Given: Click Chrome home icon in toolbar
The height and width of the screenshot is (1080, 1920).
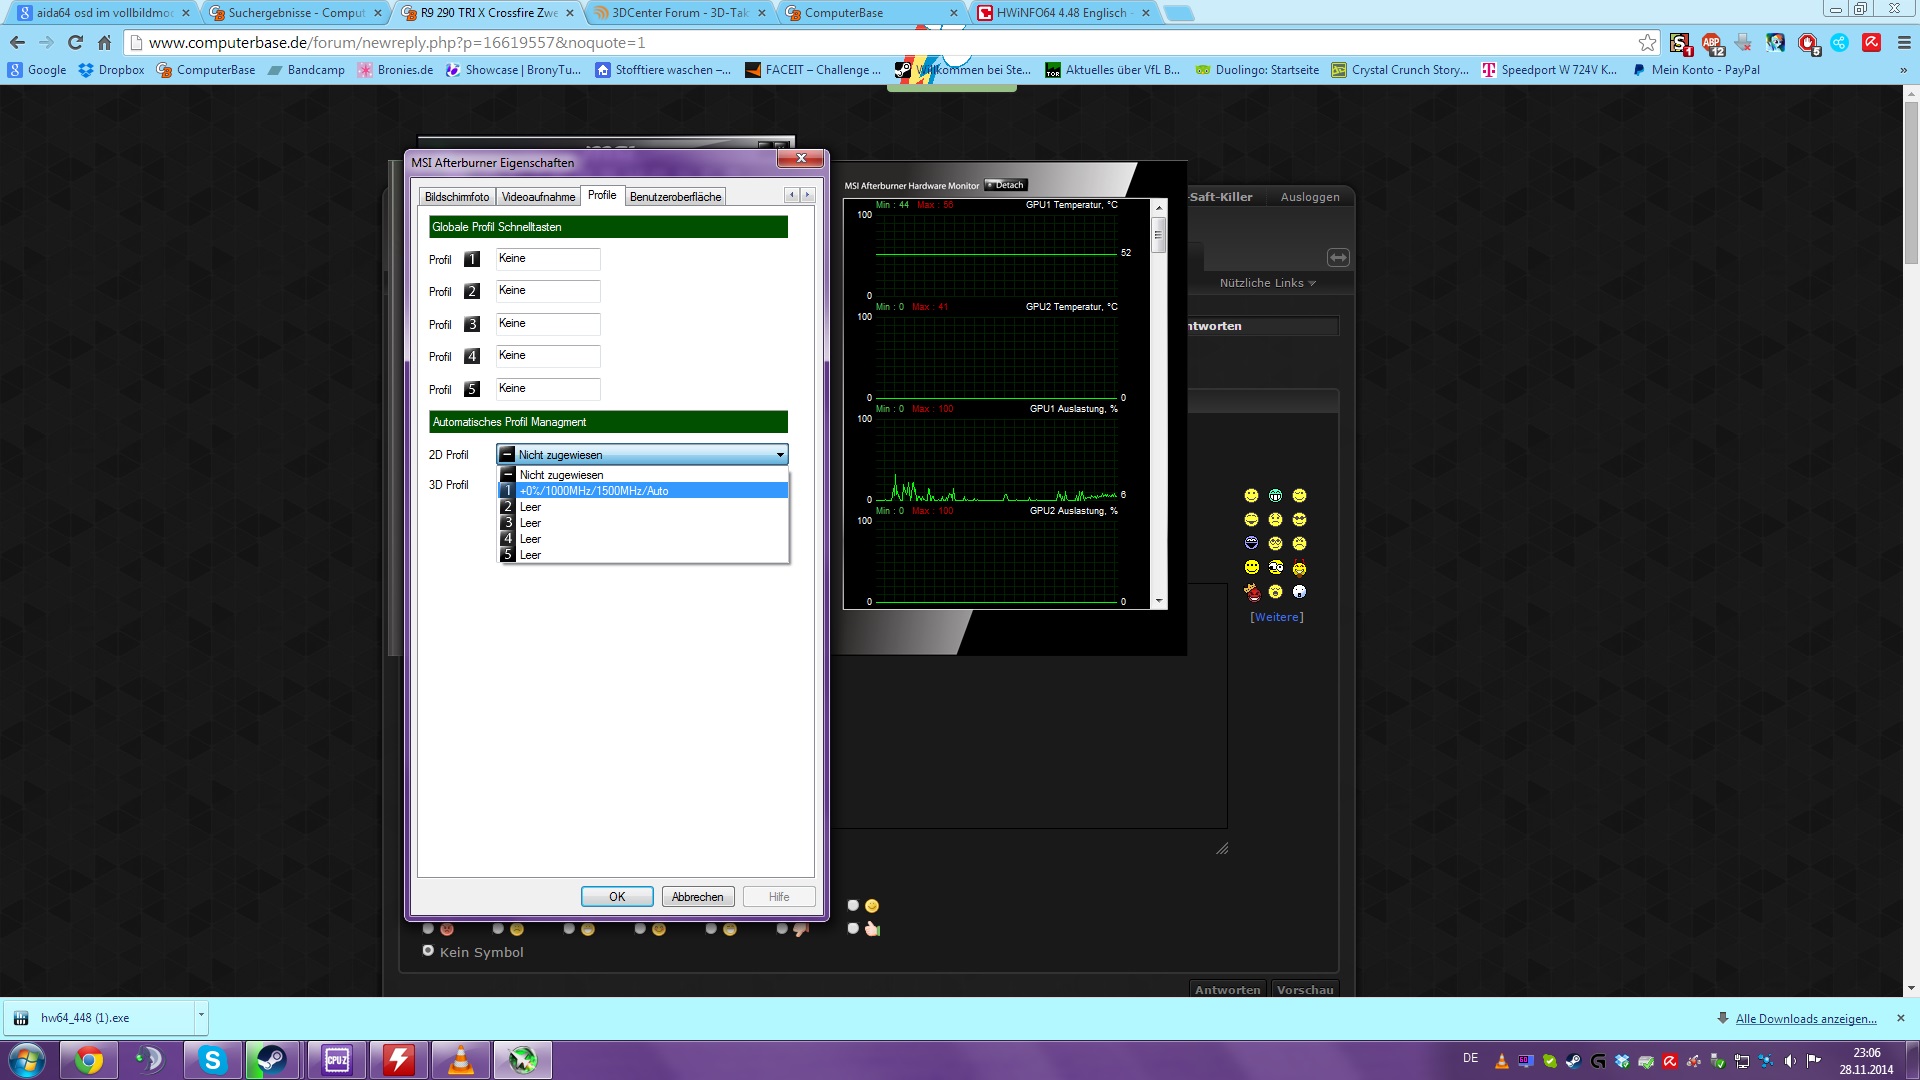Looking at the screenshot, I should pos(104,42).
